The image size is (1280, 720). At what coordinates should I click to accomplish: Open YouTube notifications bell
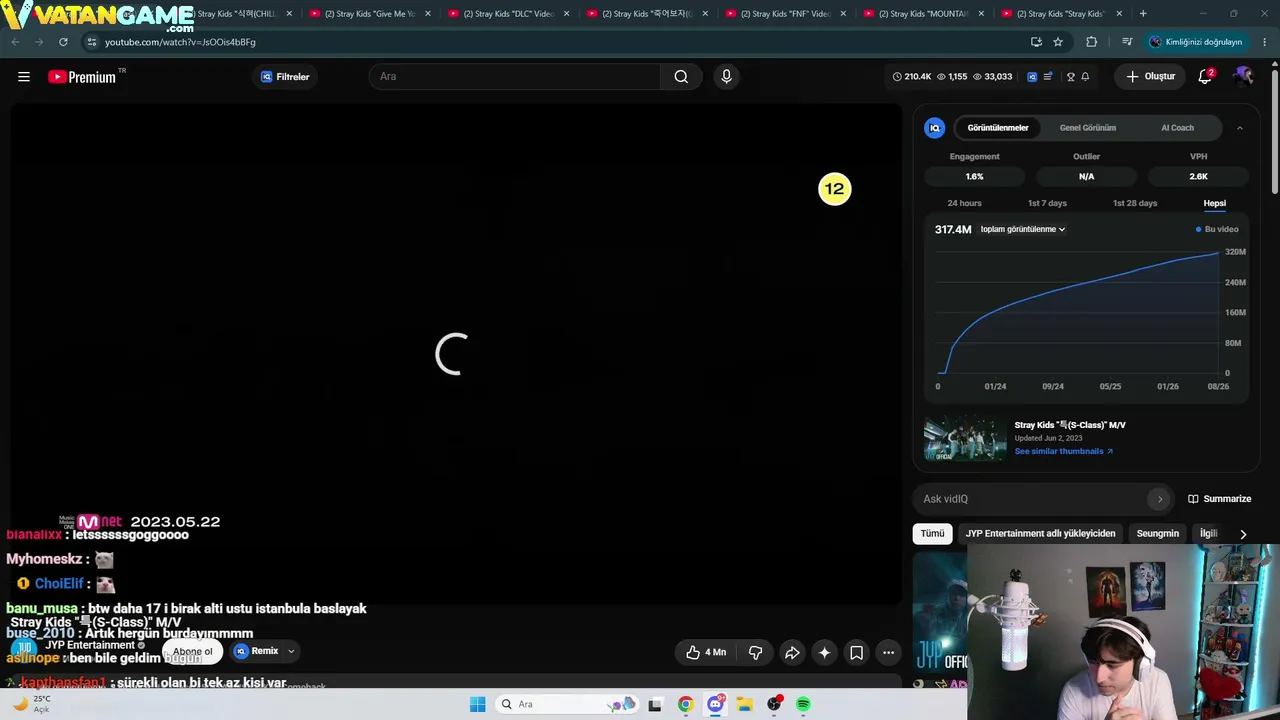pyautogui.click(x=1205, y=77)
